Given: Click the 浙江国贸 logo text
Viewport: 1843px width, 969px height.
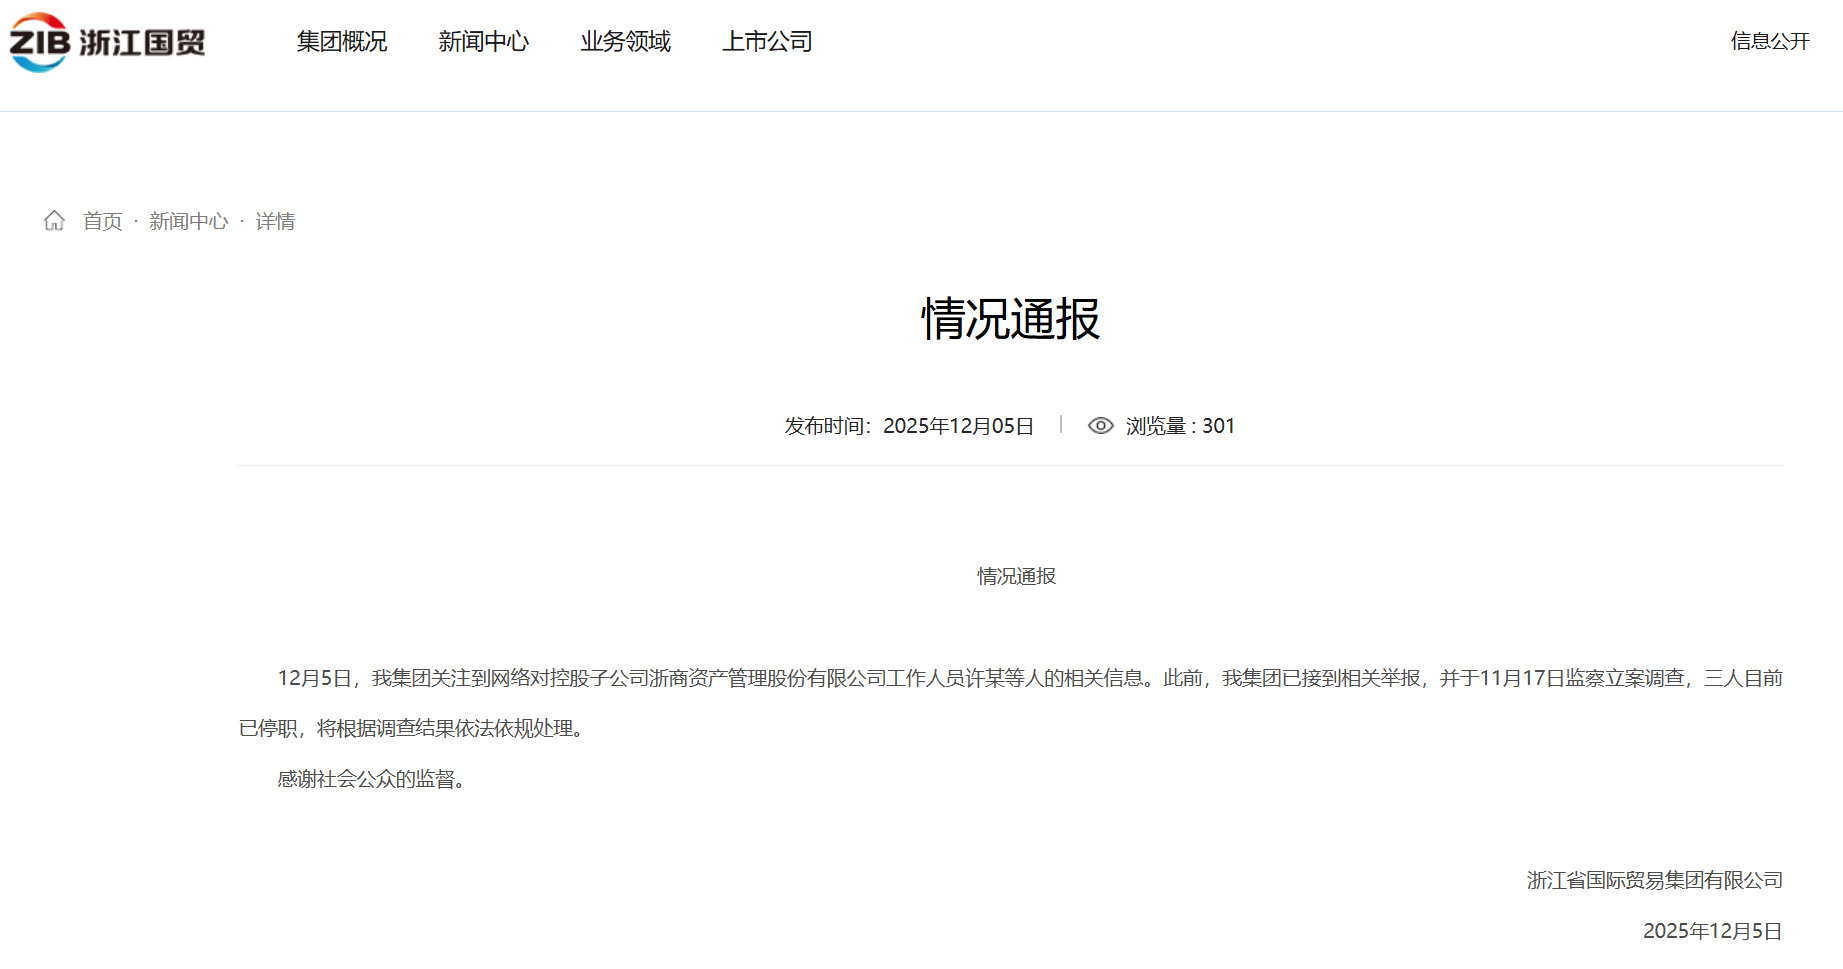Looking at the screenshot, I should pos(142,43).
